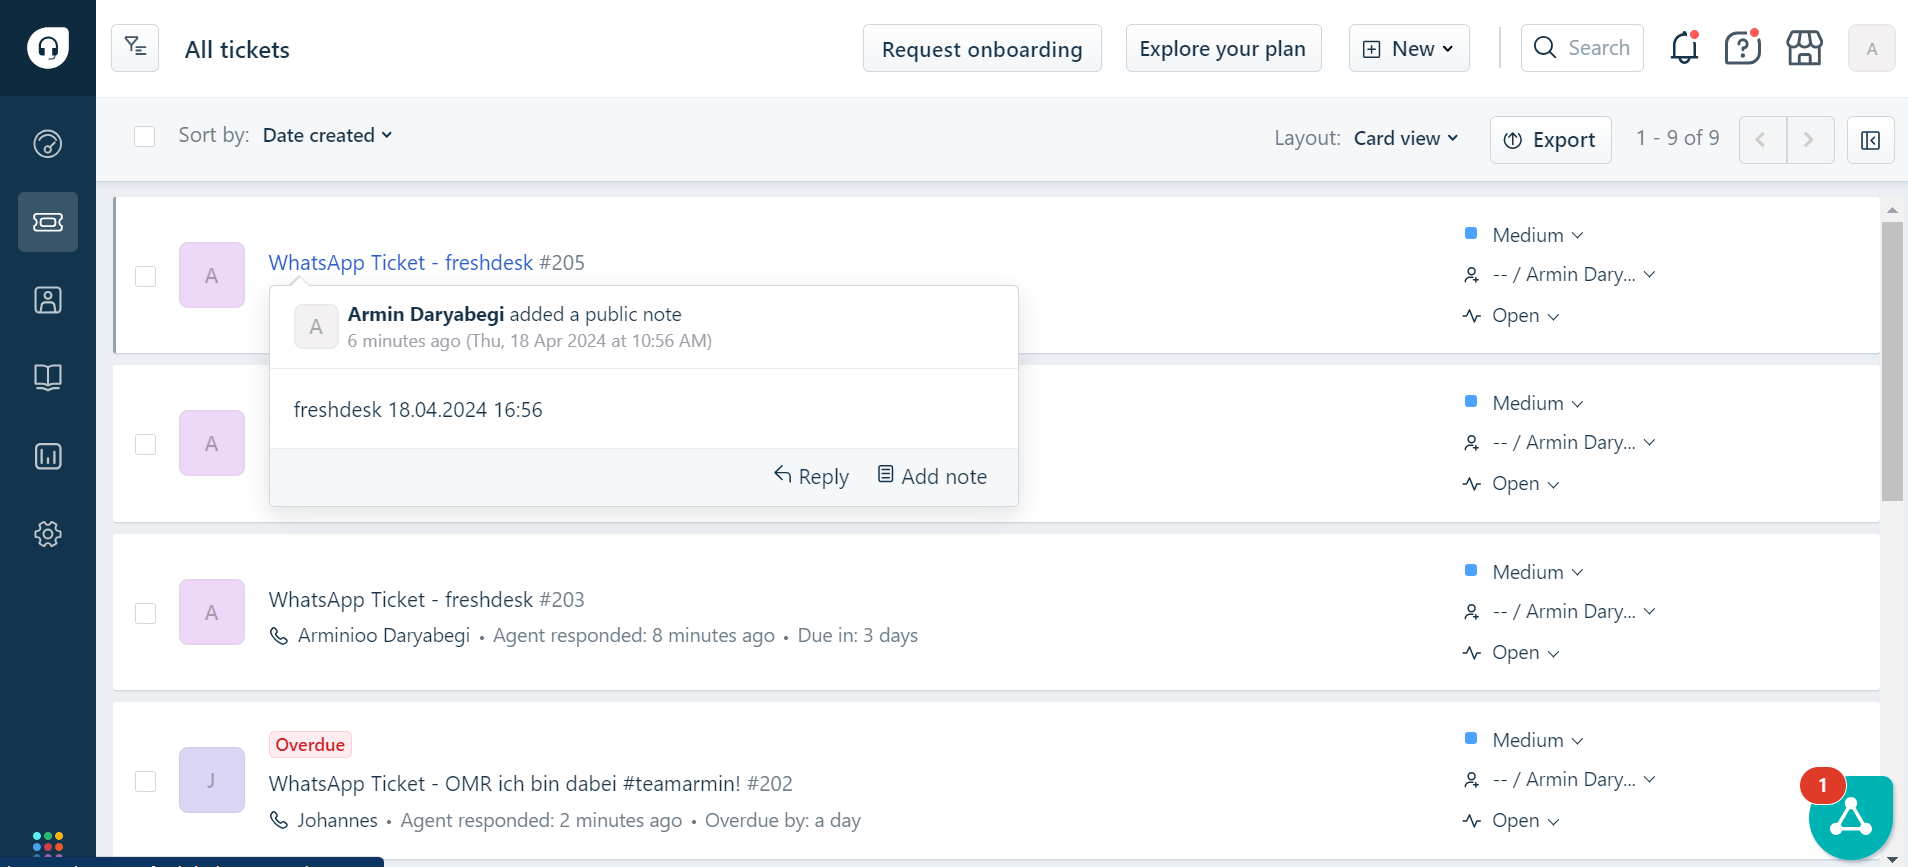This screenshot has width=1908, height=867.
Task: Open the notifications bell
Action: [x=1685, y=47]
